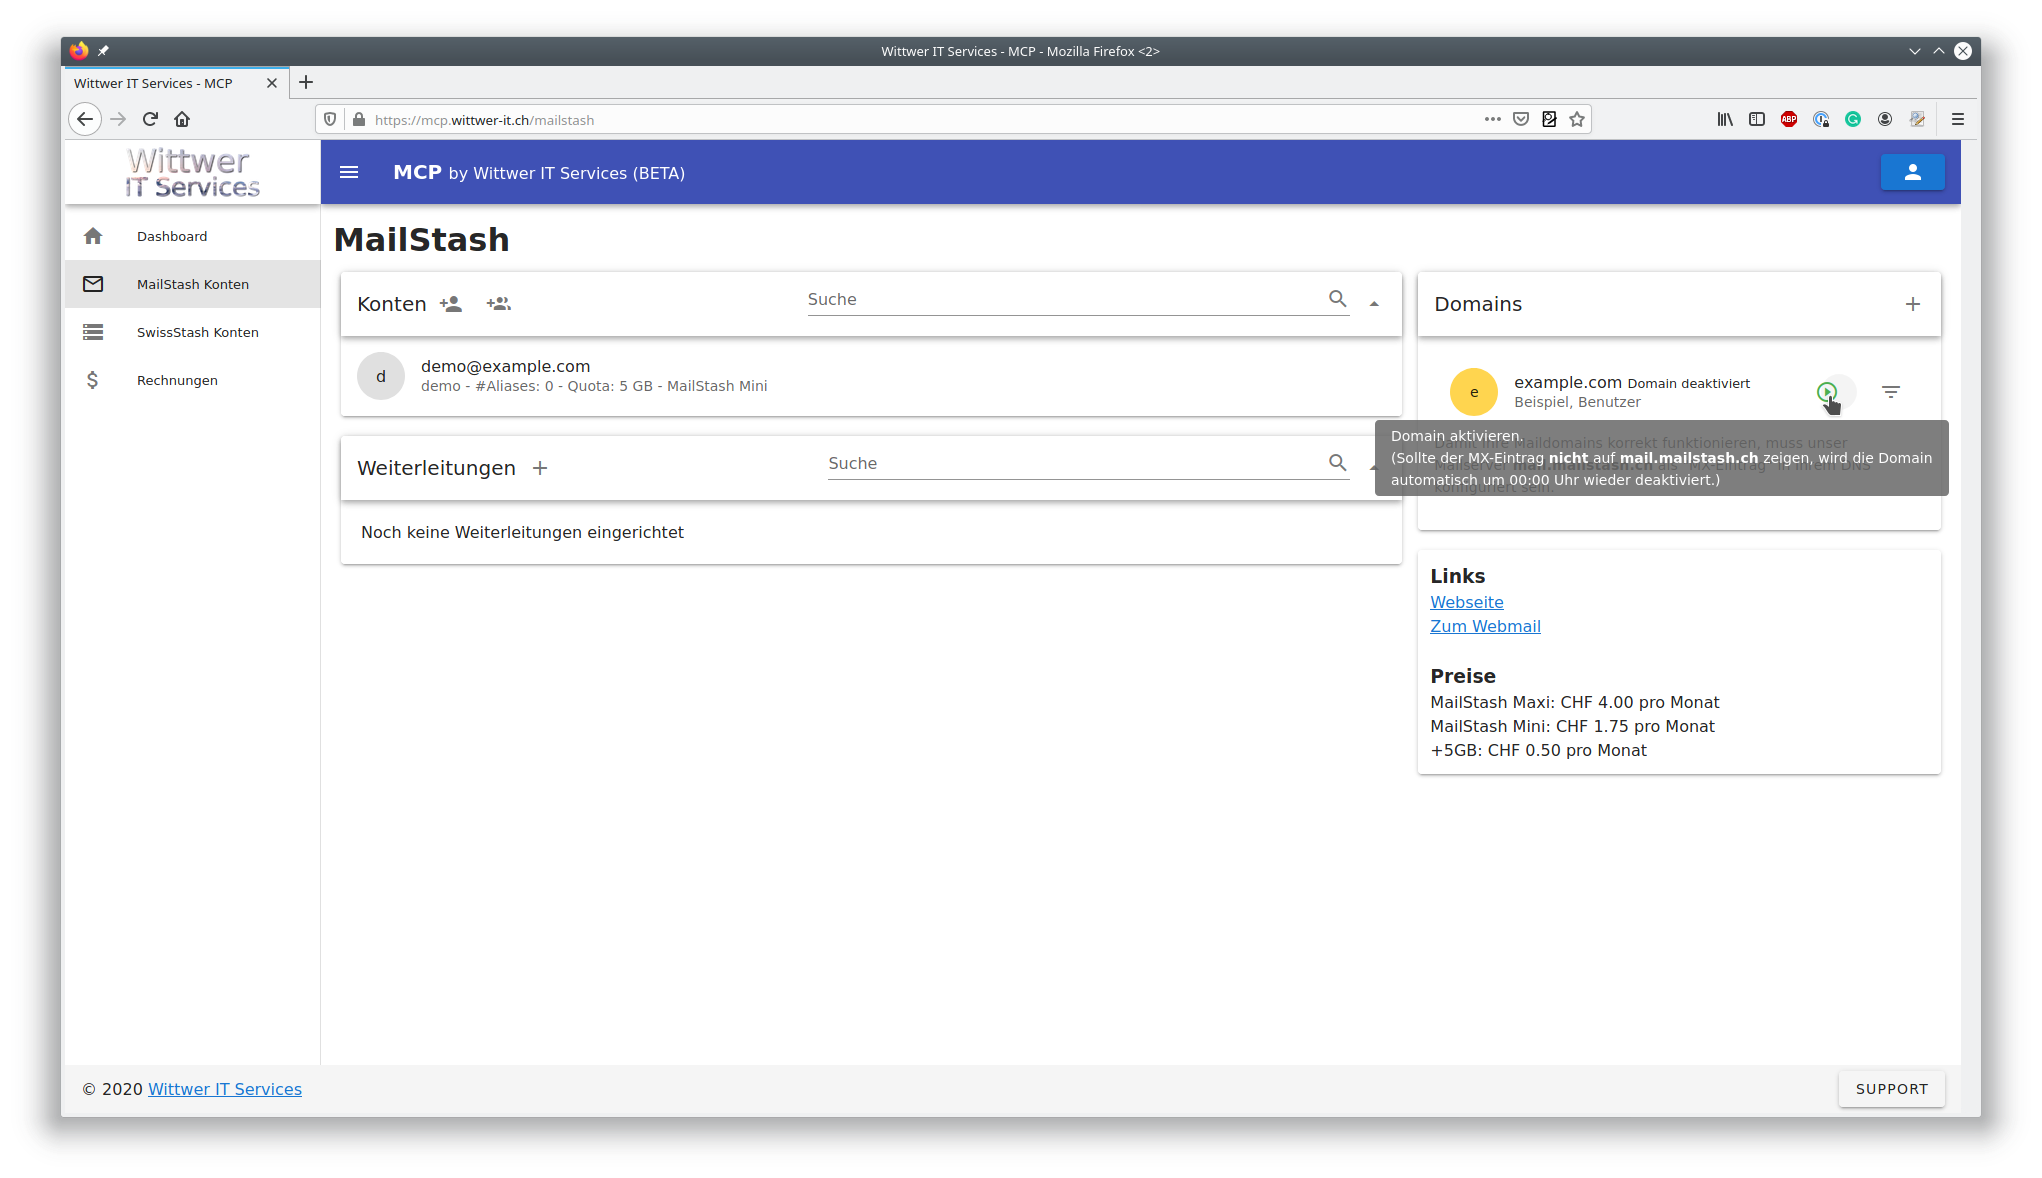Click the address bar URL
This screenshot has height=1178, width=2042.
coord(484,120)
